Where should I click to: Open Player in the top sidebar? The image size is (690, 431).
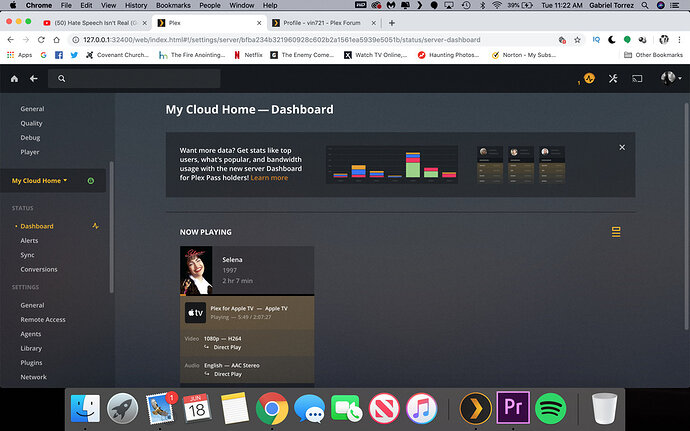30,152
